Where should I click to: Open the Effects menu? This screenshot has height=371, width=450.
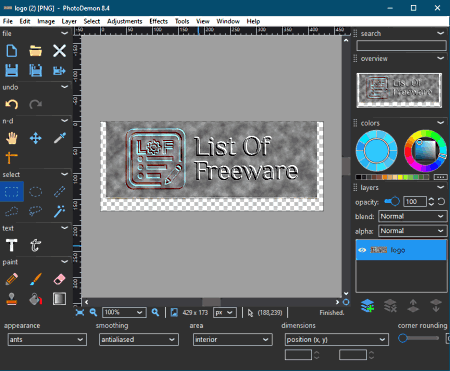point(158,21)
